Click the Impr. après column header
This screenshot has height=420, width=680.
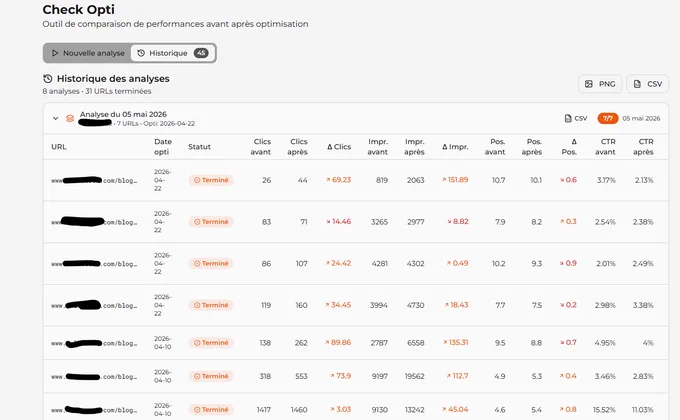(414, 147)
